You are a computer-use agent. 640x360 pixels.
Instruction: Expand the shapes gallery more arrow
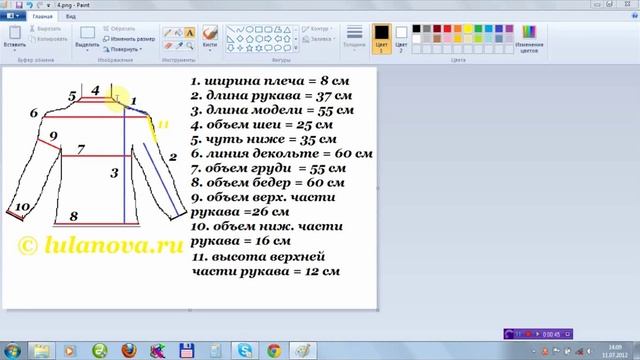click(296, 48)
